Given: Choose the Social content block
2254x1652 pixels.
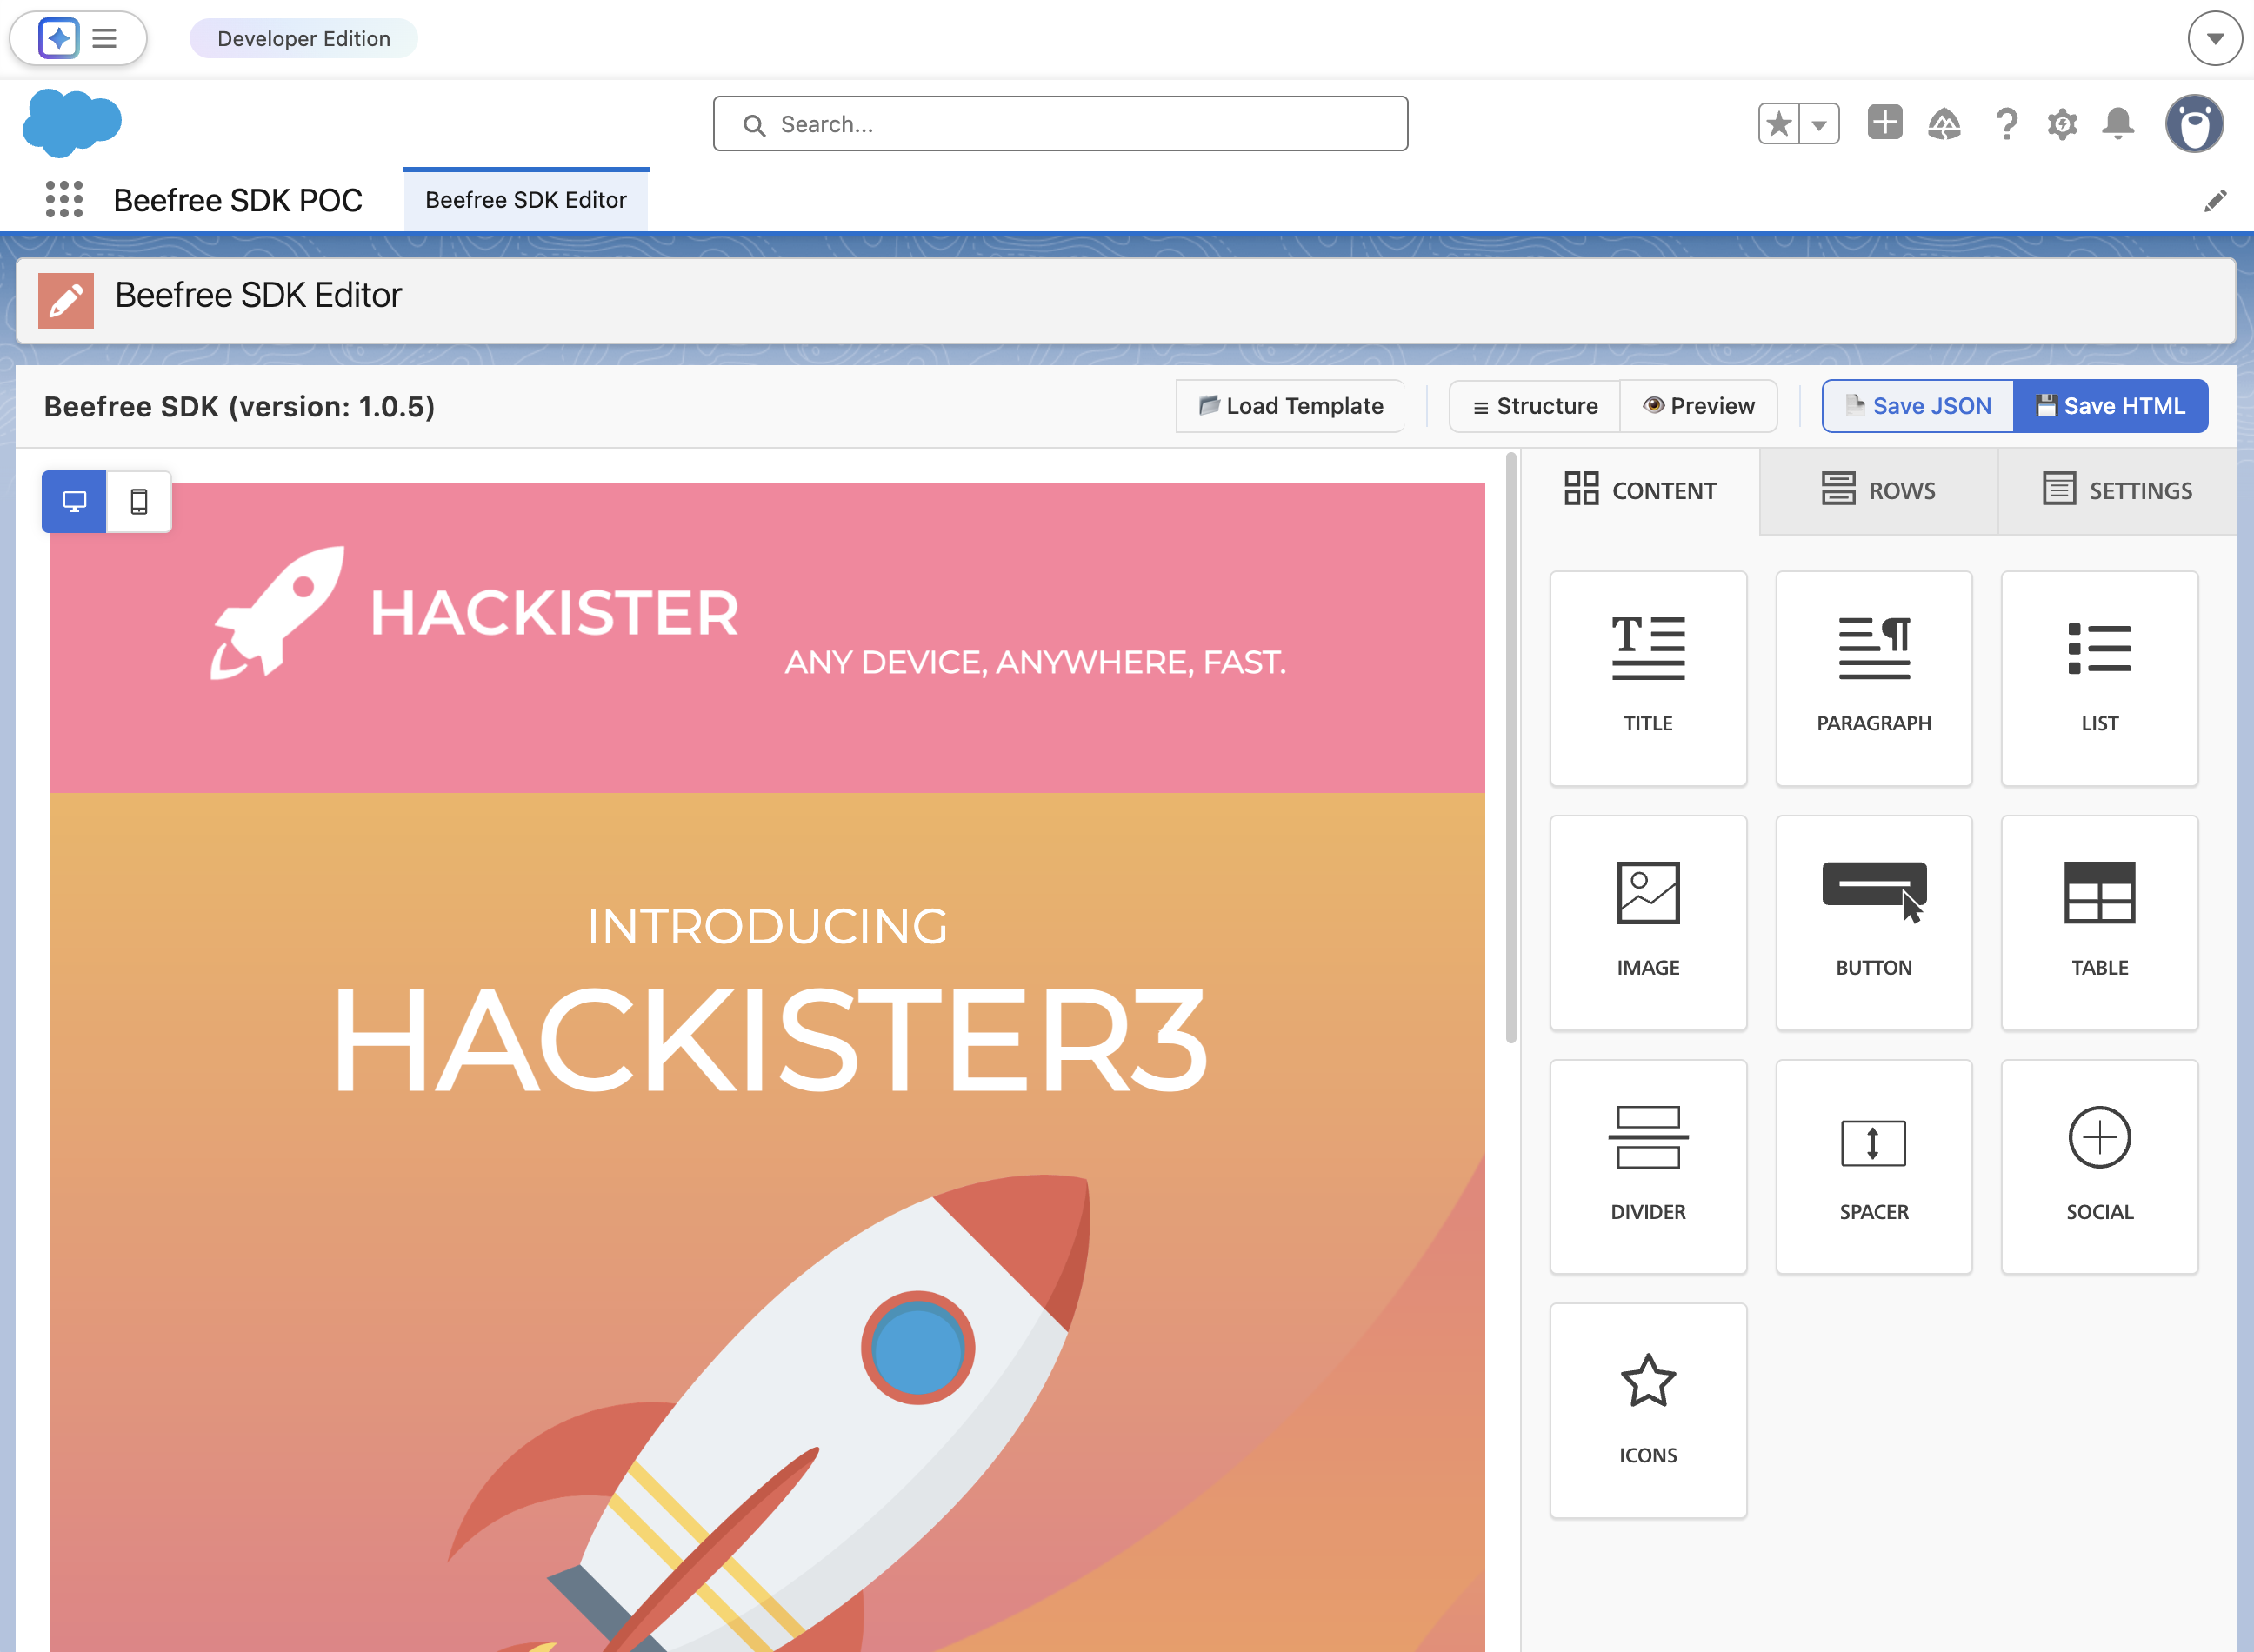Looking at the screenshot, I should pyautogui.click(x=2099, y=1165).
